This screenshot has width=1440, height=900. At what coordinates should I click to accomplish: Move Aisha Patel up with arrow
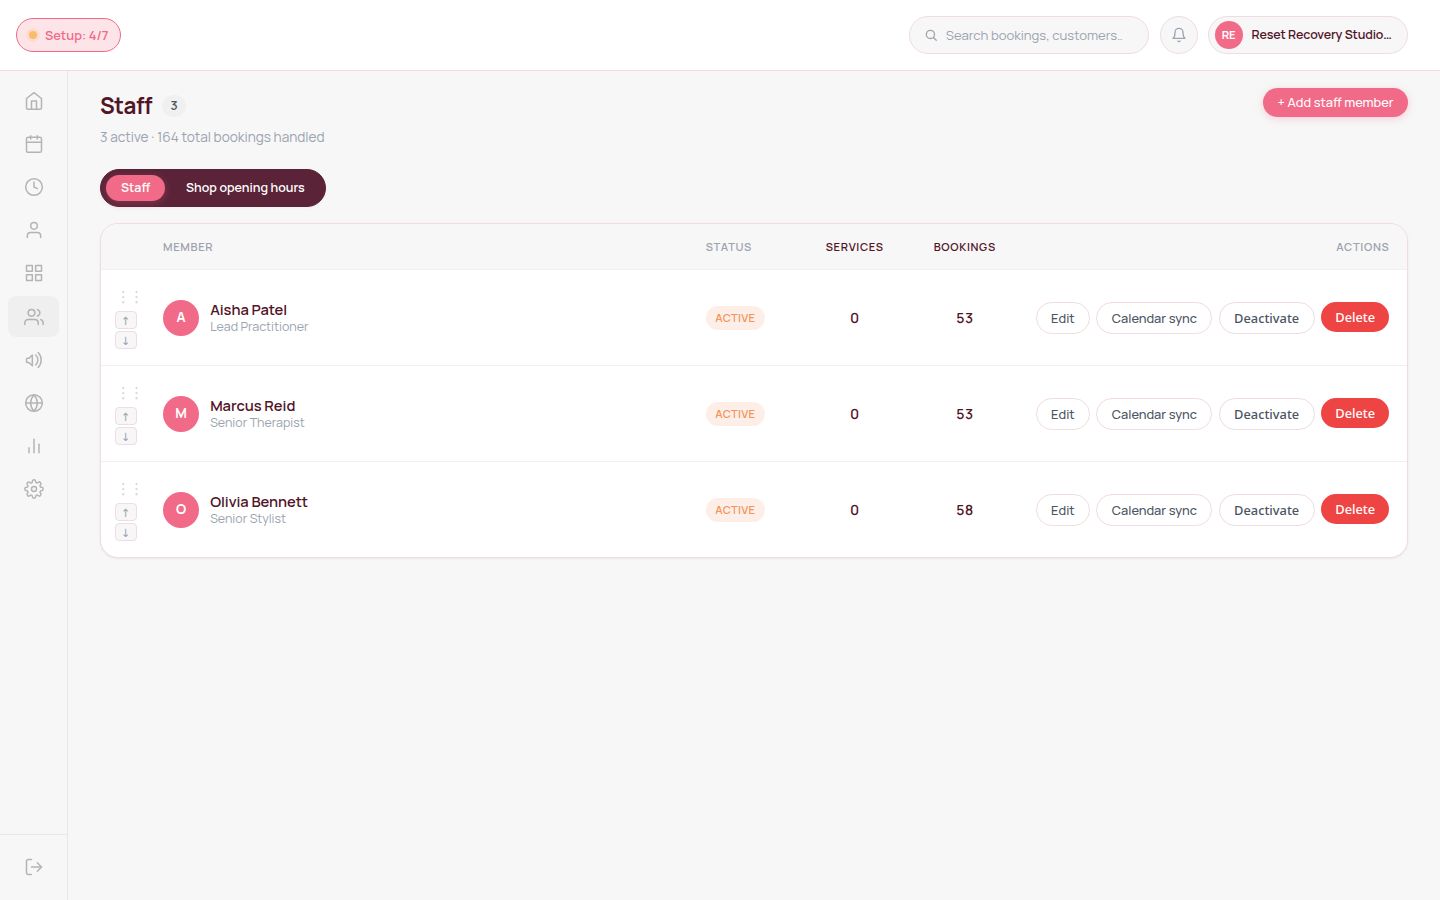tap(126, 320)
